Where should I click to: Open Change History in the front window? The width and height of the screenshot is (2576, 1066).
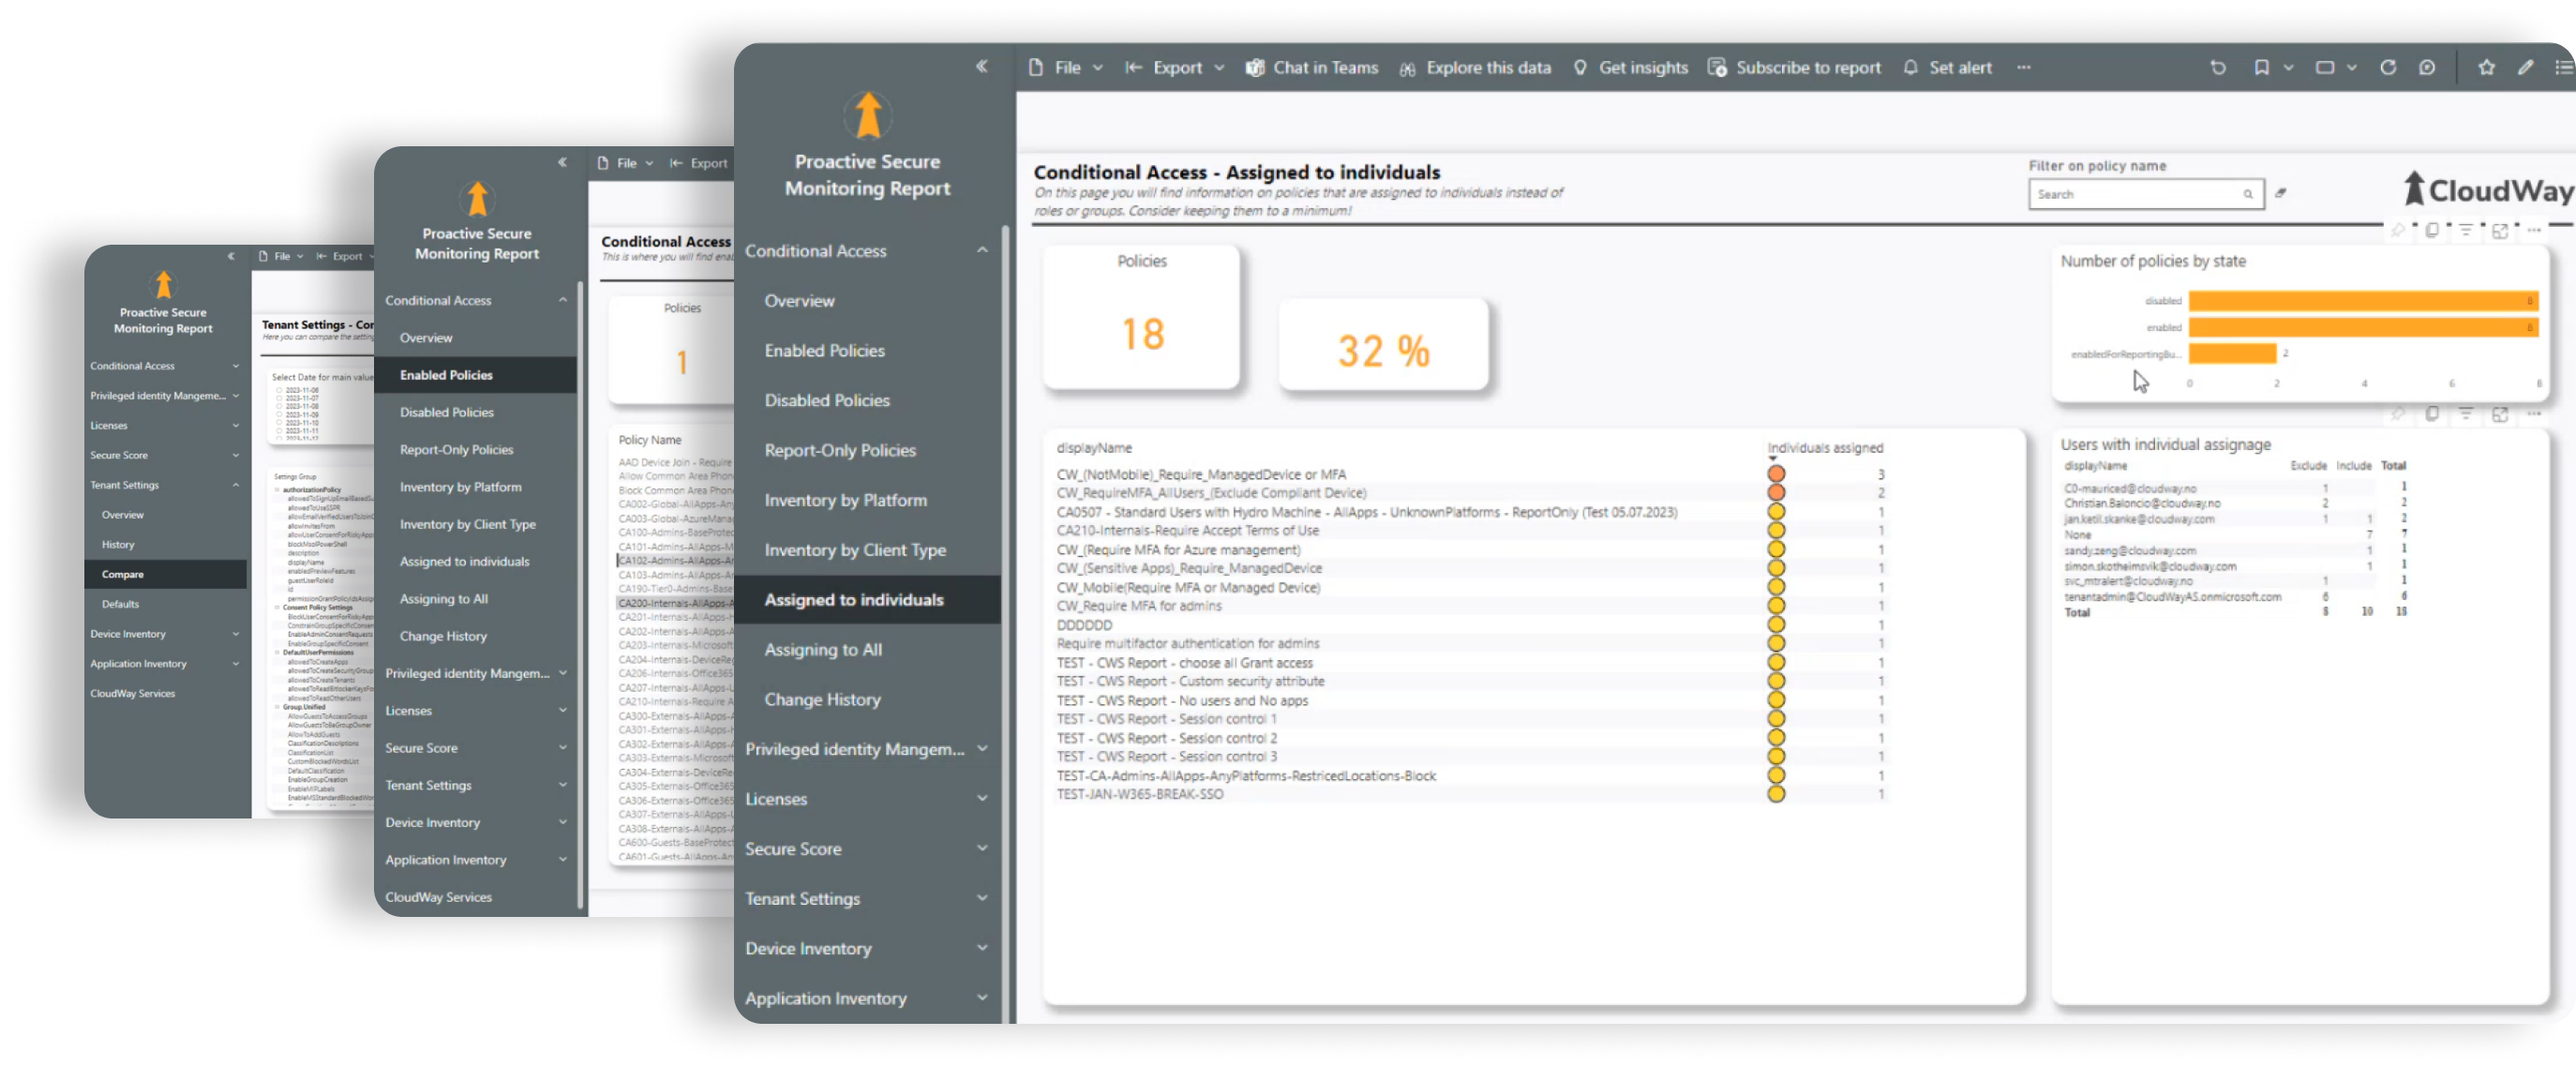822,700
